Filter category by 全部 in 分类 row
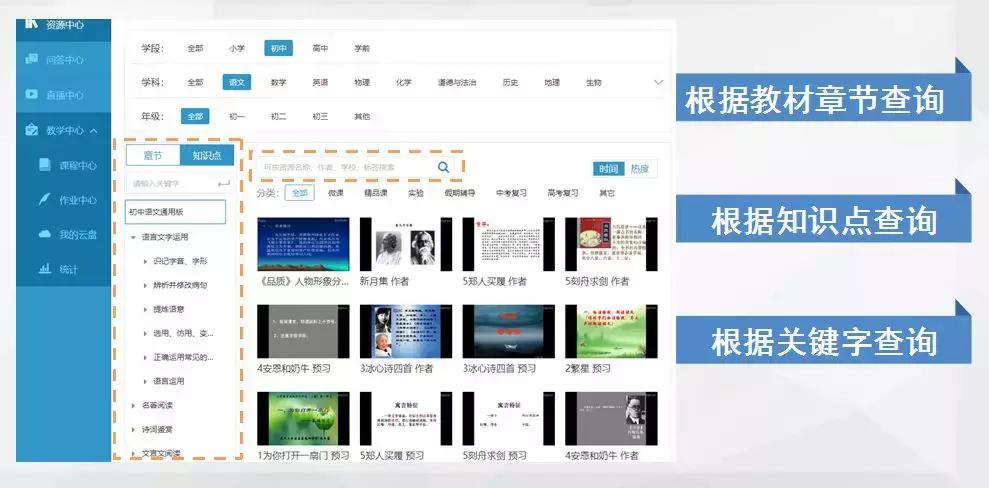The width and height of the screenshot is (989, 488). click(299, 193)
